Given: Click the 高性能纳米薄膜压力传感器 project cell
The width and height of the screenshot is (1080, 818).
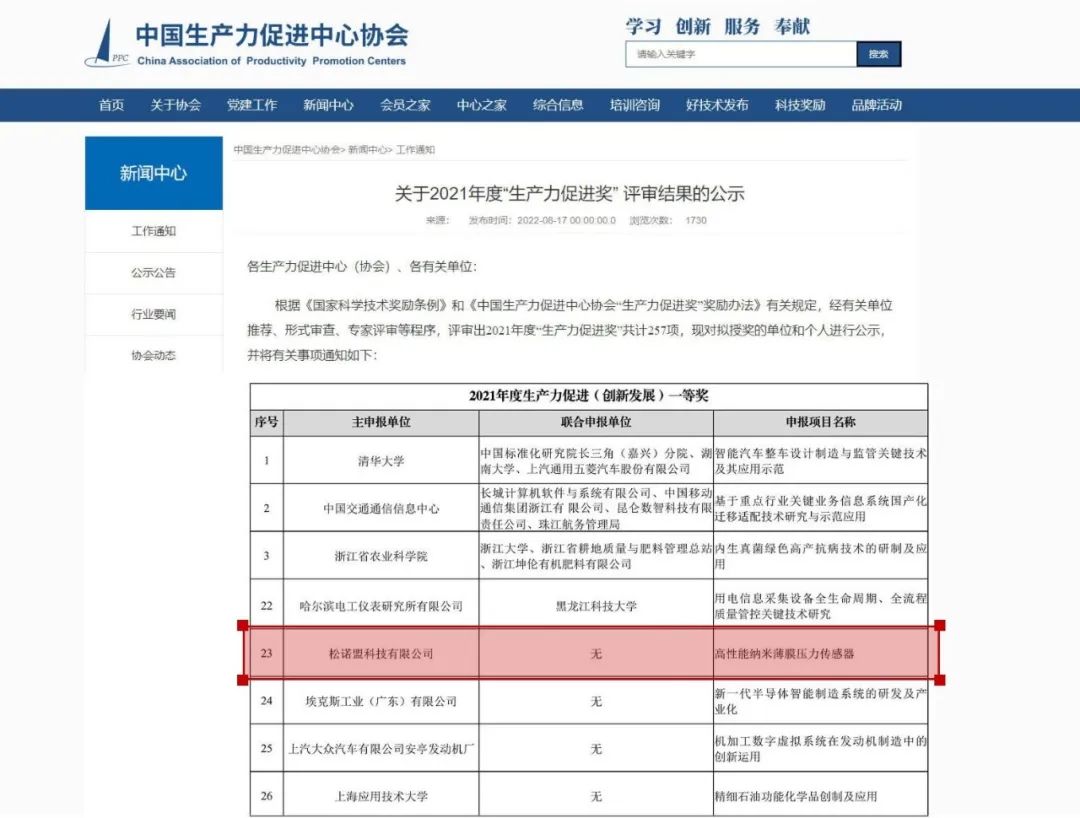Looking at the screenshot, I should [x=820, y=653].
